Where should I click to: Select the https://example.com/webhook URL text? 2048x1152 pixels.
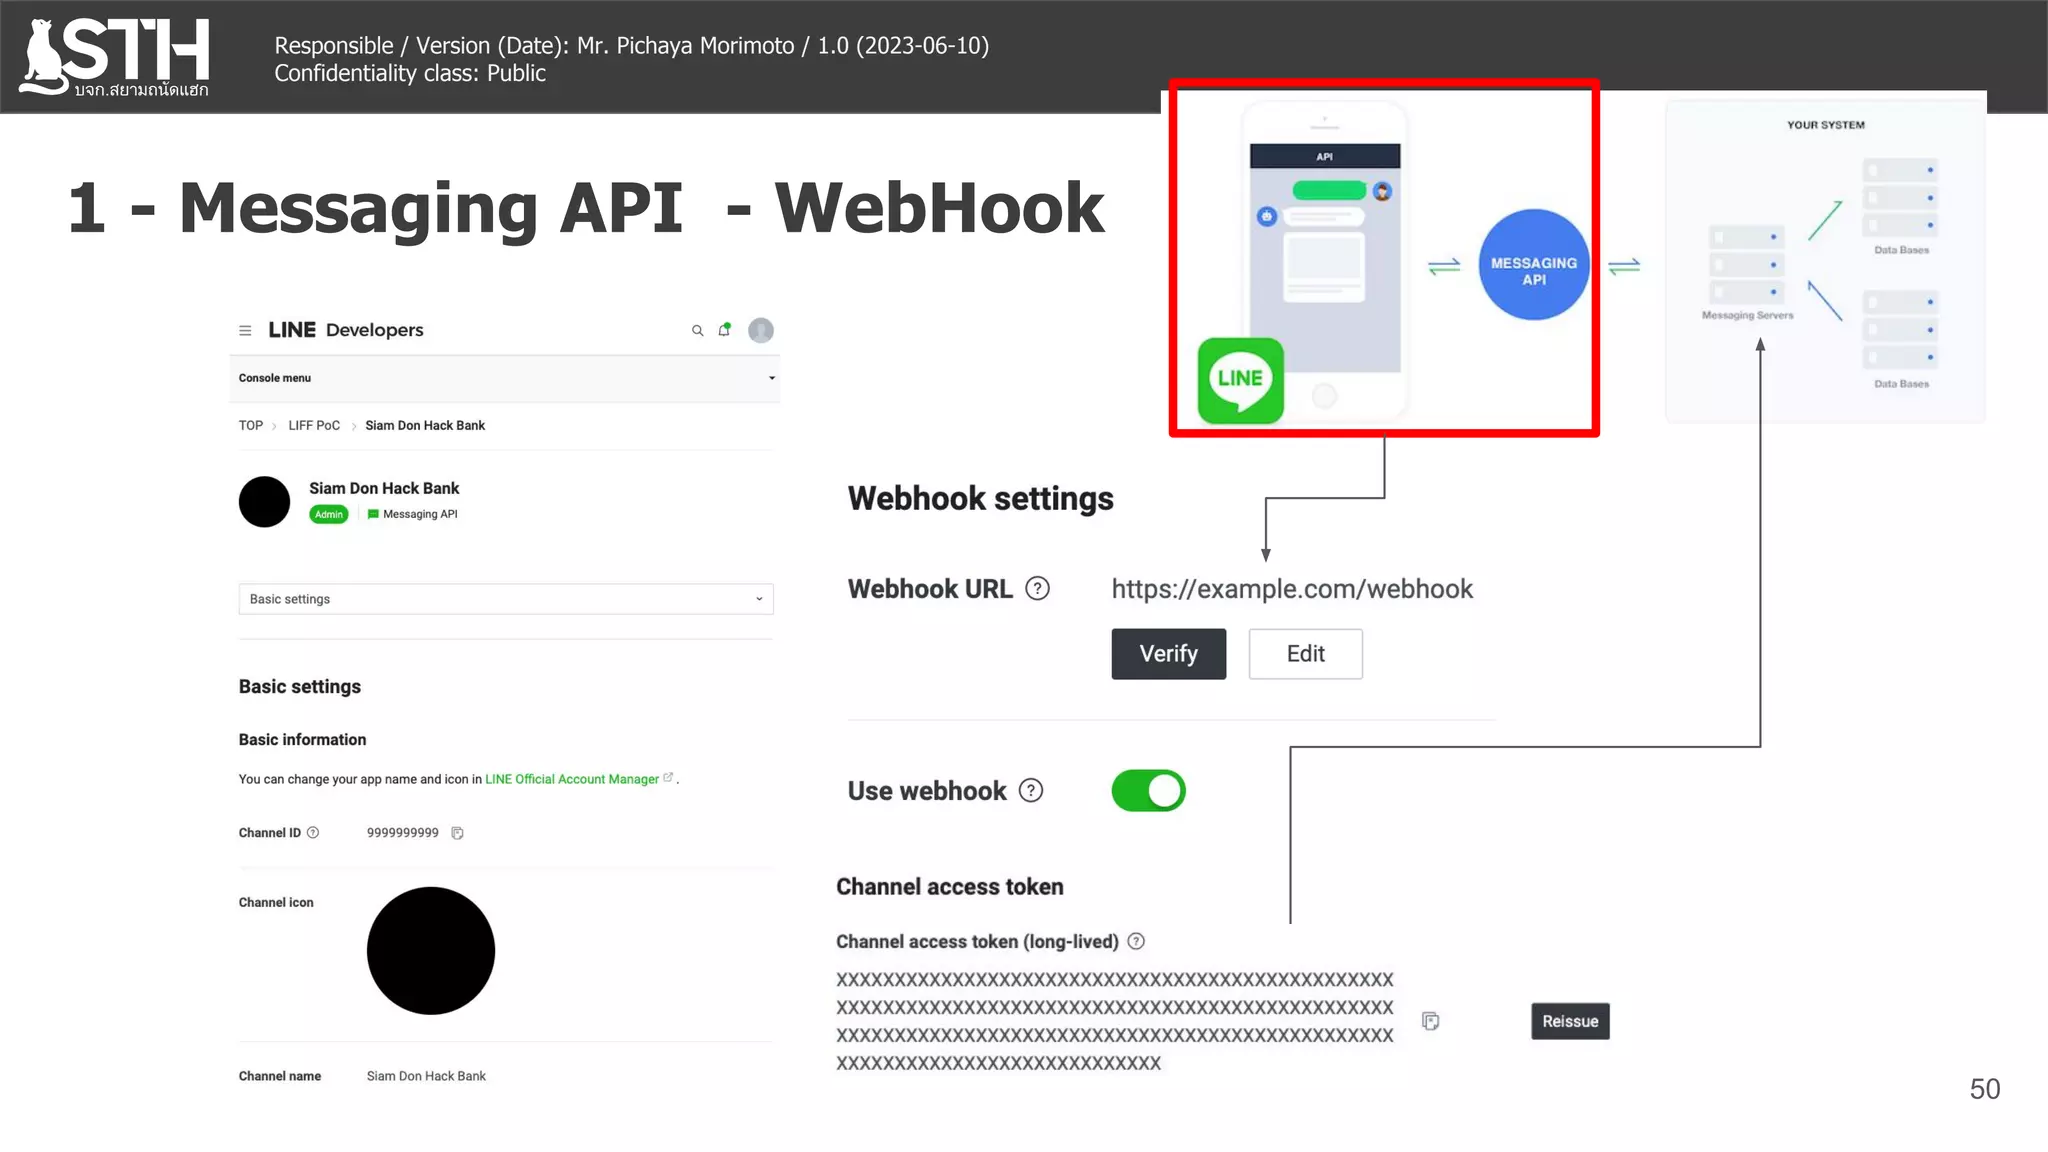point(1292,589)
